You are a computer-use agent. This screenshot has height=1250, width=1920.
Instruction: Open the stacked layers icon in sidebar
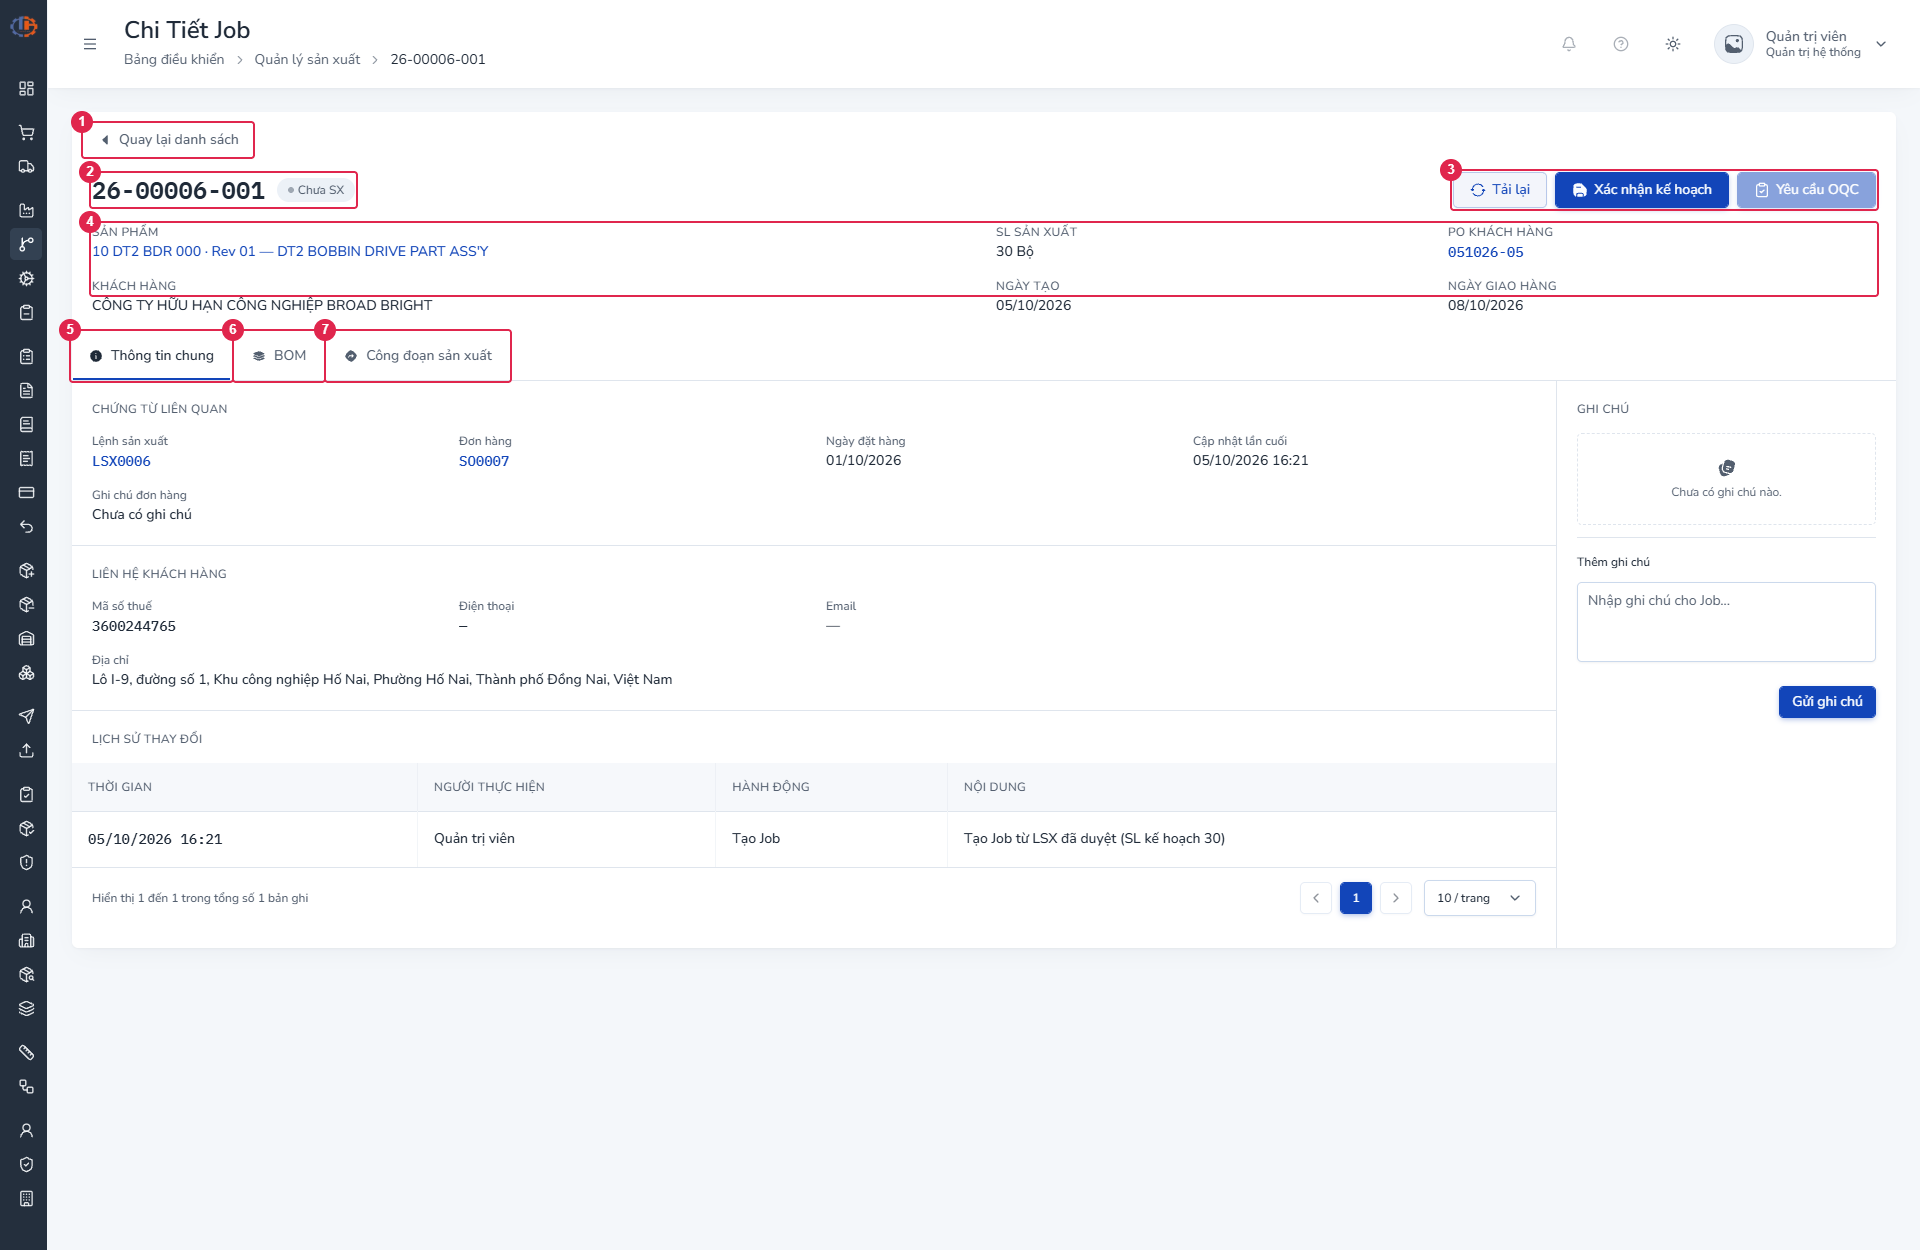(x=27, y=1009)
